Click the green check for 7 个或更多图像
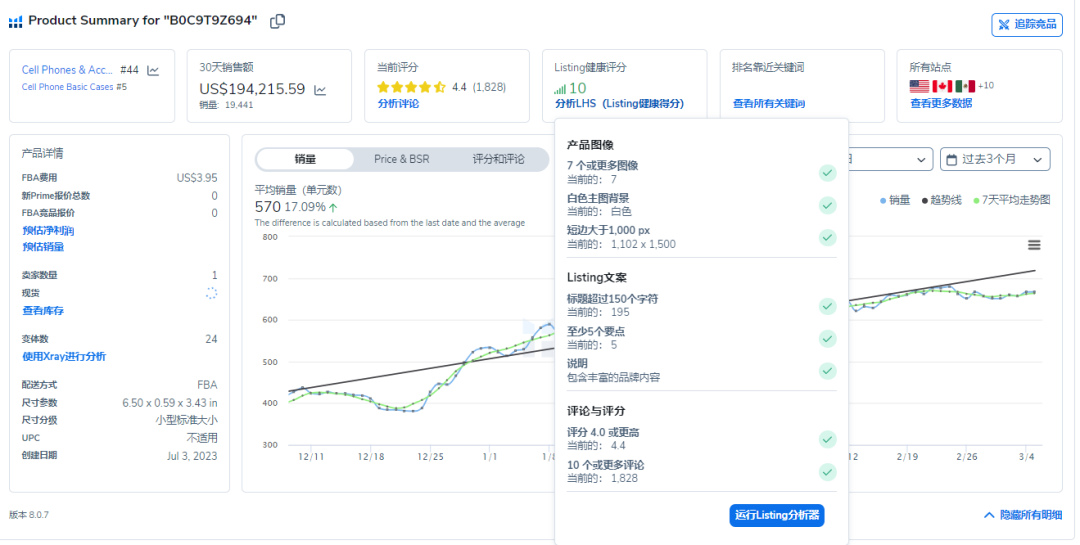This screenshot has height=545, width=1080. [x=827, y=173]
